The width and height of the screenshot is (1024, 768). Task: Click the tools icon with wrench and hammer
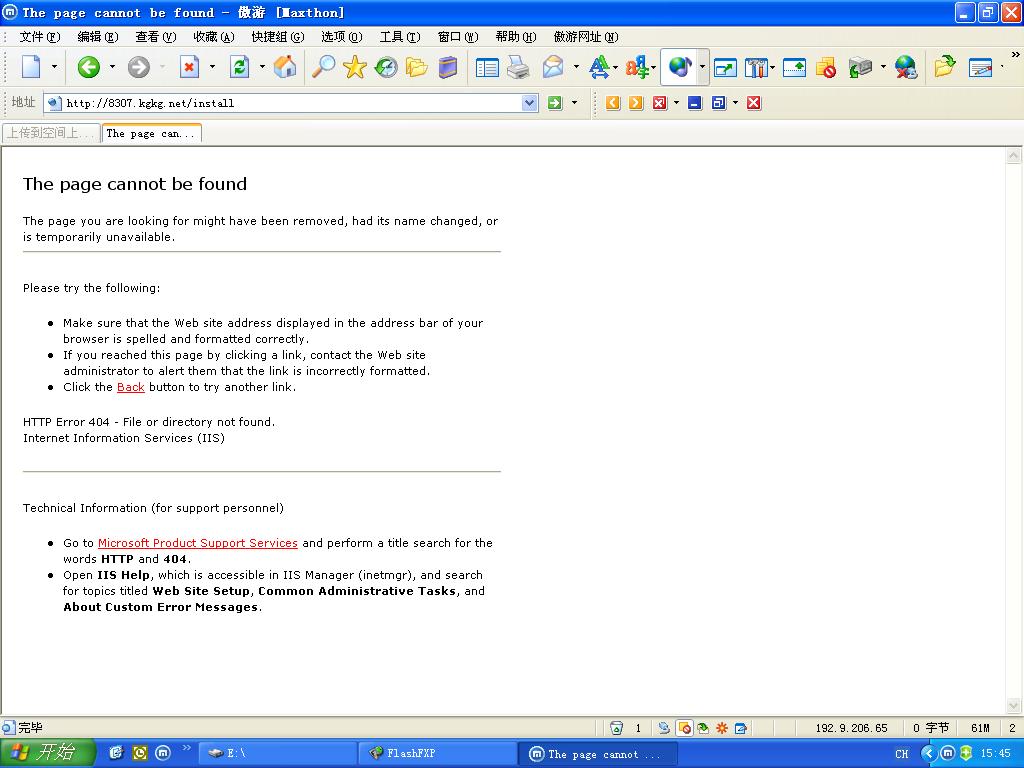(x=756, y=67)
